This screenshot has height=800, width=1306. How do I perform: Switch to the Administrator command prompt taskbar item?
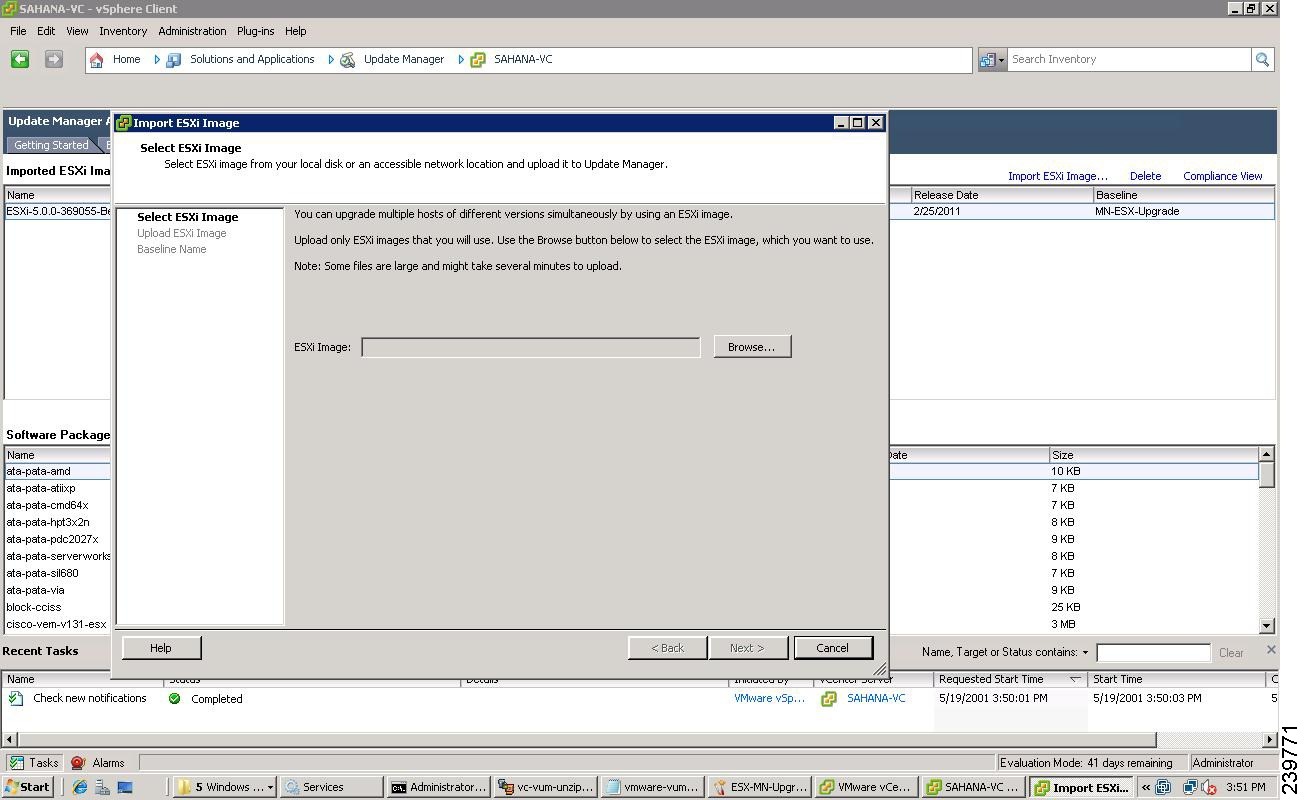click(x=439, y=787)
